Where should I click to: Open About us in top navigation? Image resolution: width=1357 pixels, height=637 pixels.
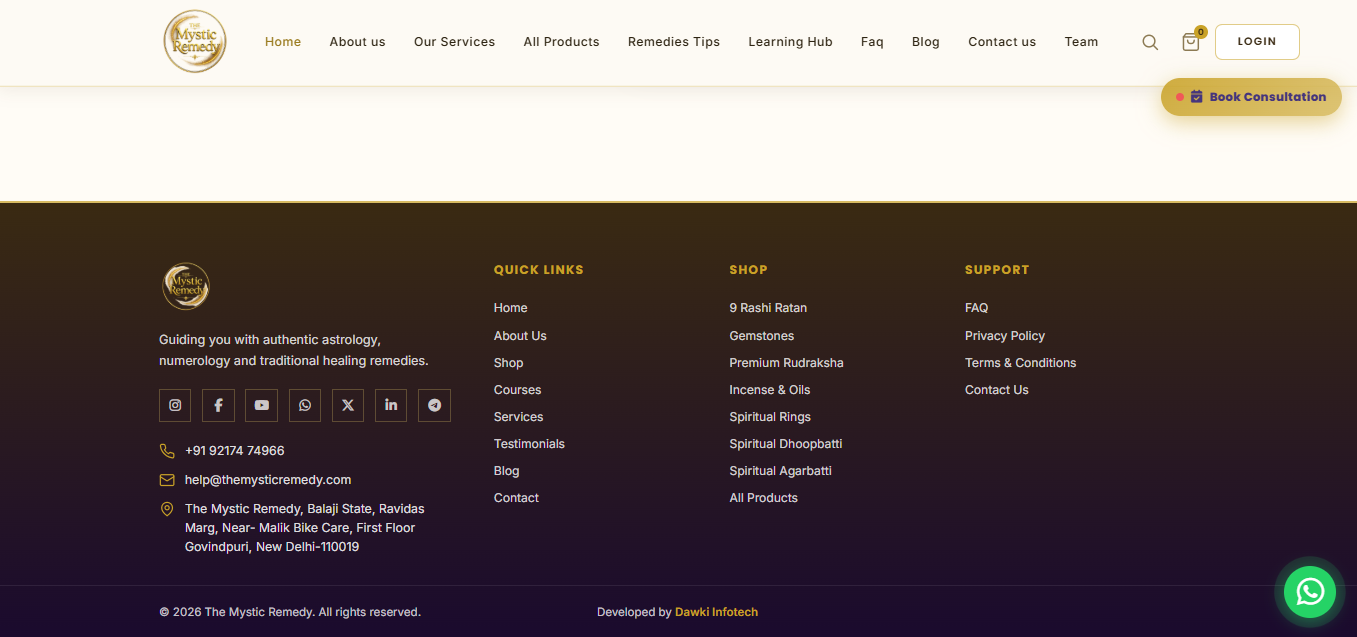(357, 42)
